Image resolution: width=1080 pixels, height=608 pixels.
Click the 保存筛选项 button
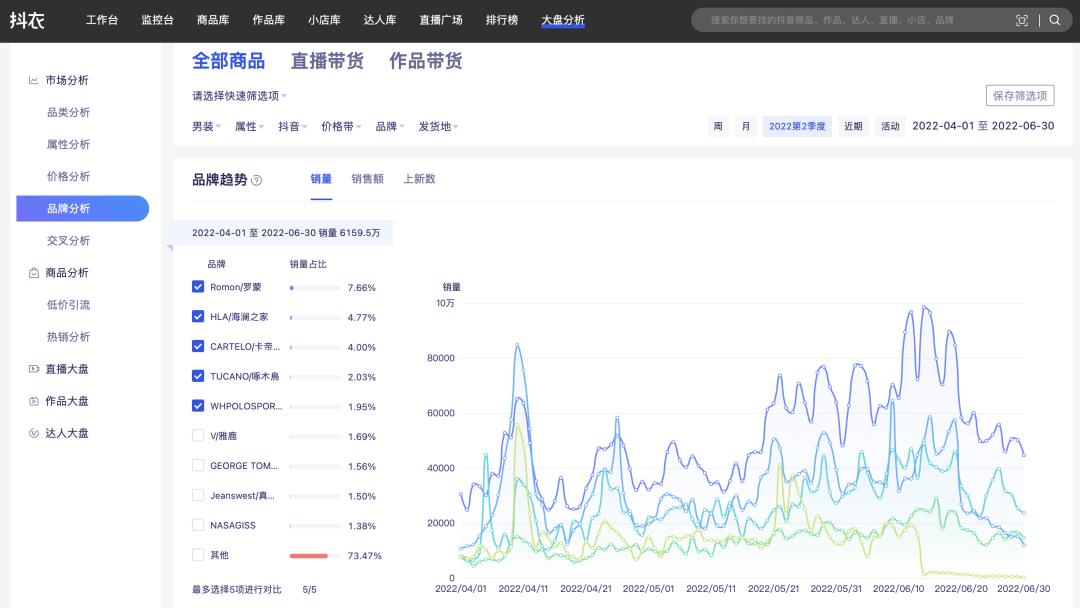1020,96
